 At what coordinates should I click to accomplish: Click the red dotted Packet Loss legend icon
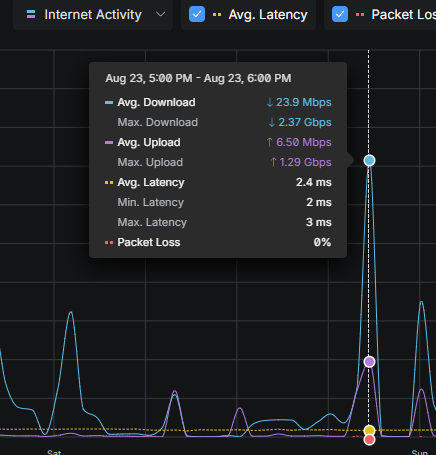tap(360, 15)
